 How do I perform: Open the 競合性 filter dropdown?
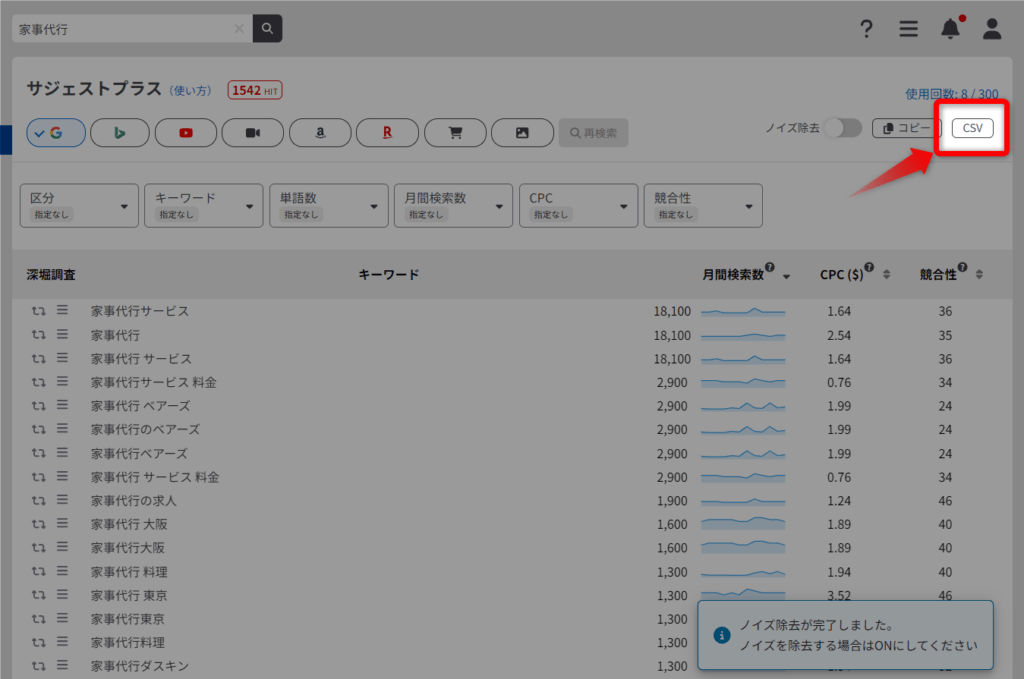pos(703,205)
